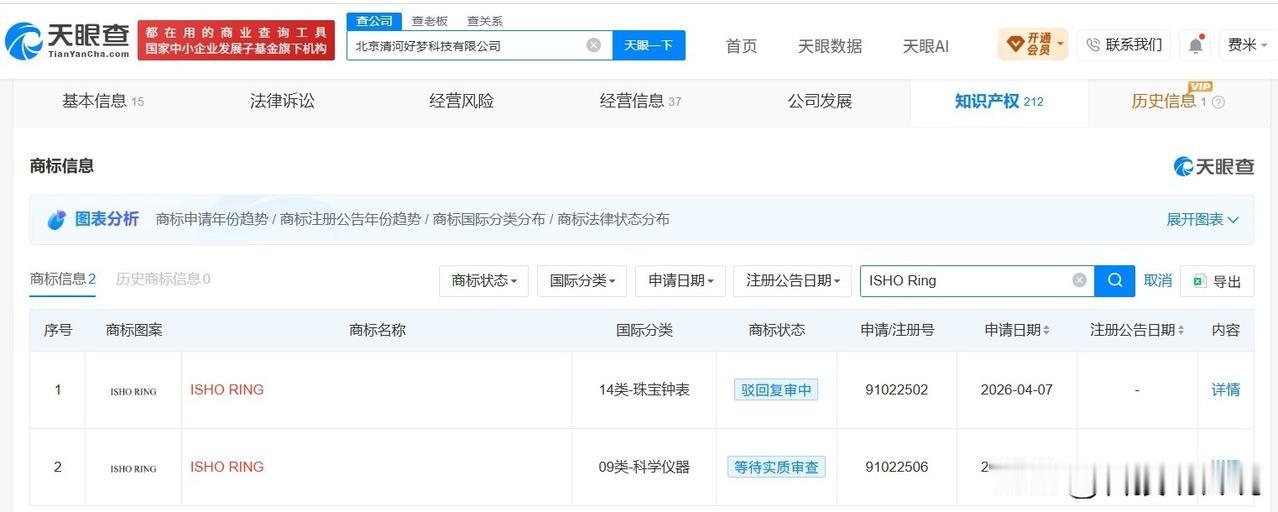Click the red 国家中小企业发展子基金 banner
The image size is (1278, 512).
(236, 40)
